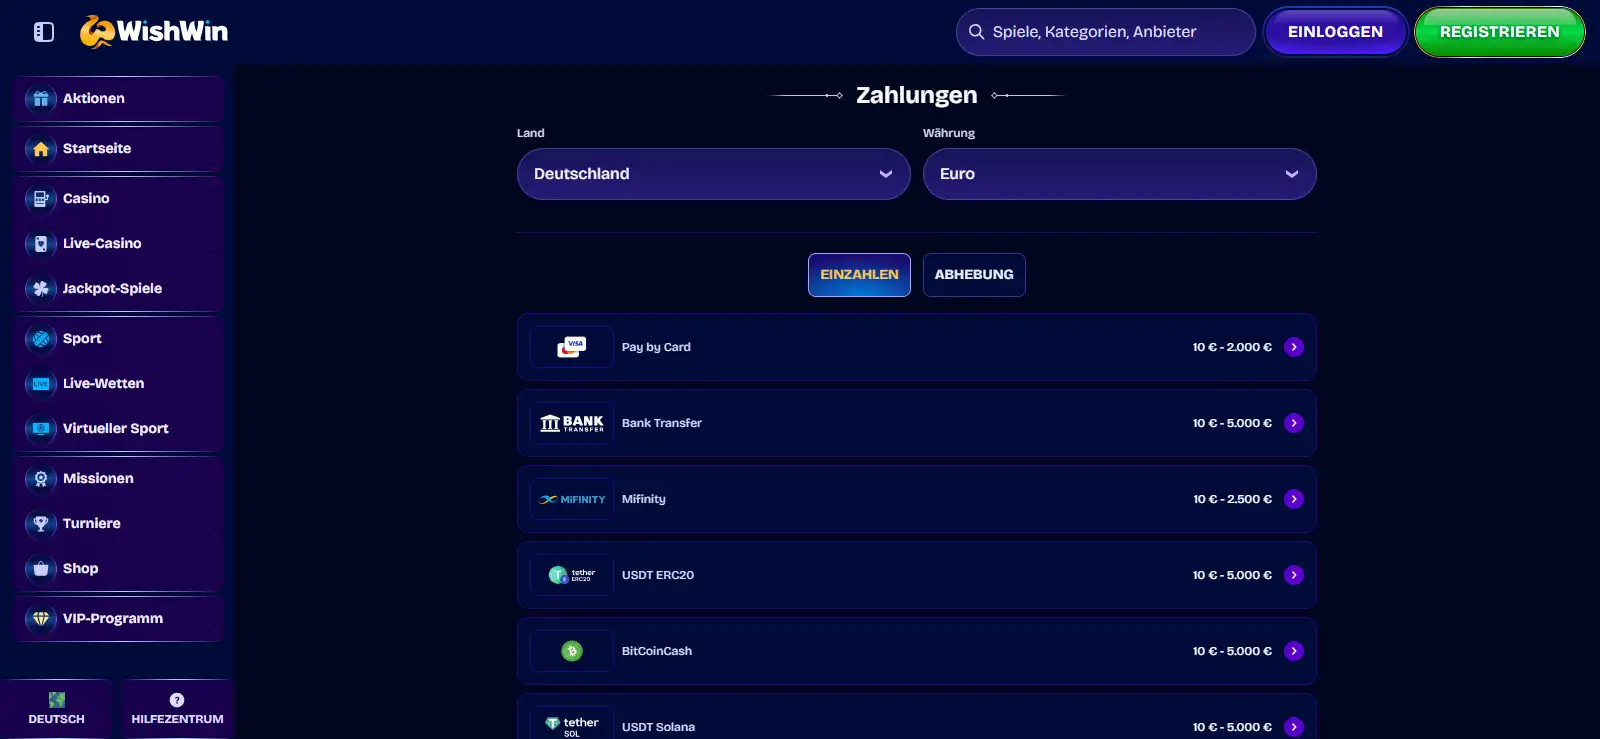Open Live-Casino from the sidebar
The width and height of the screenshot is (1600, 739).
pyautogui.click(x=118, y=243)
